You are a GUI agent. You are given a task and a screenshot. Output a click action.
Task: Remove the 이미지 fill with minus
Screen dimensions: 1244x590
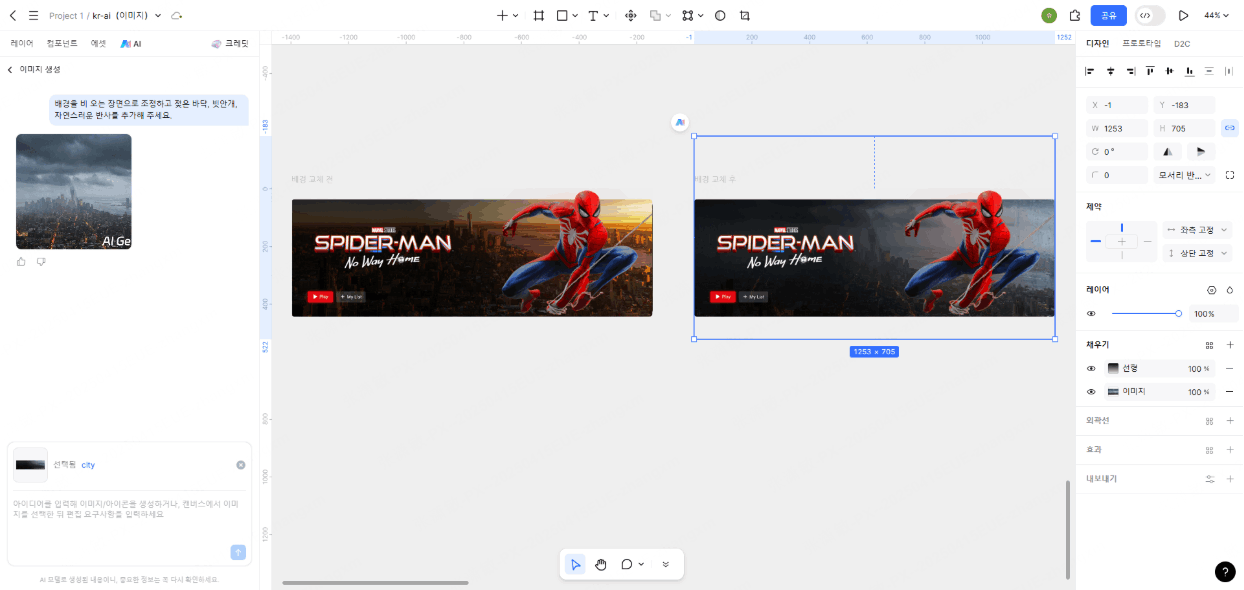point(1230,392)
